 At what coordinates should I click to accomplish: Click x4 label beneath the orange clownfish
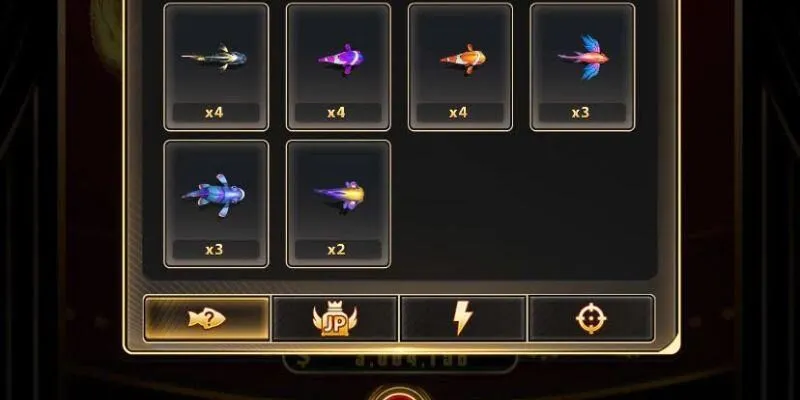[460, 112]
